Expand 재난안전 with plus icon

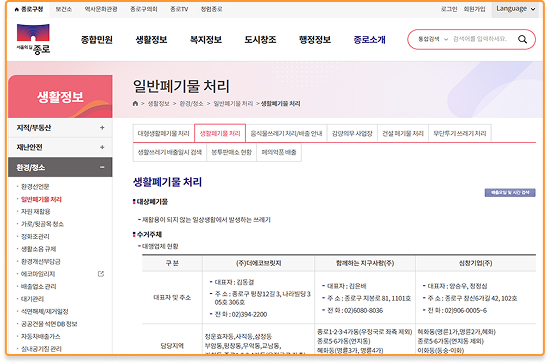pos(102,147)
